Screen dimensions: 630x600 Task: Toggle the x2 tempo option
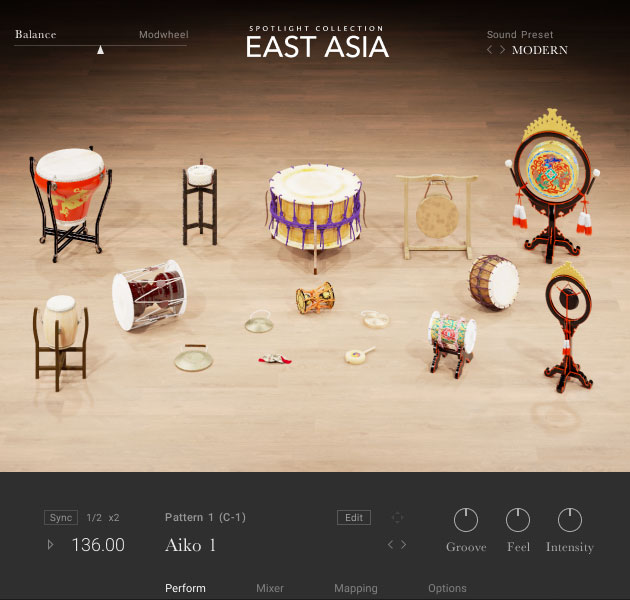click(114, 518)
